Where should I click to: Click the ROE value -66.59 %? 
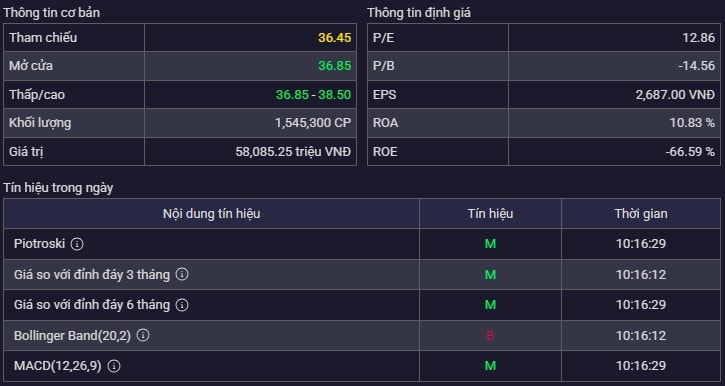(690, 152)
